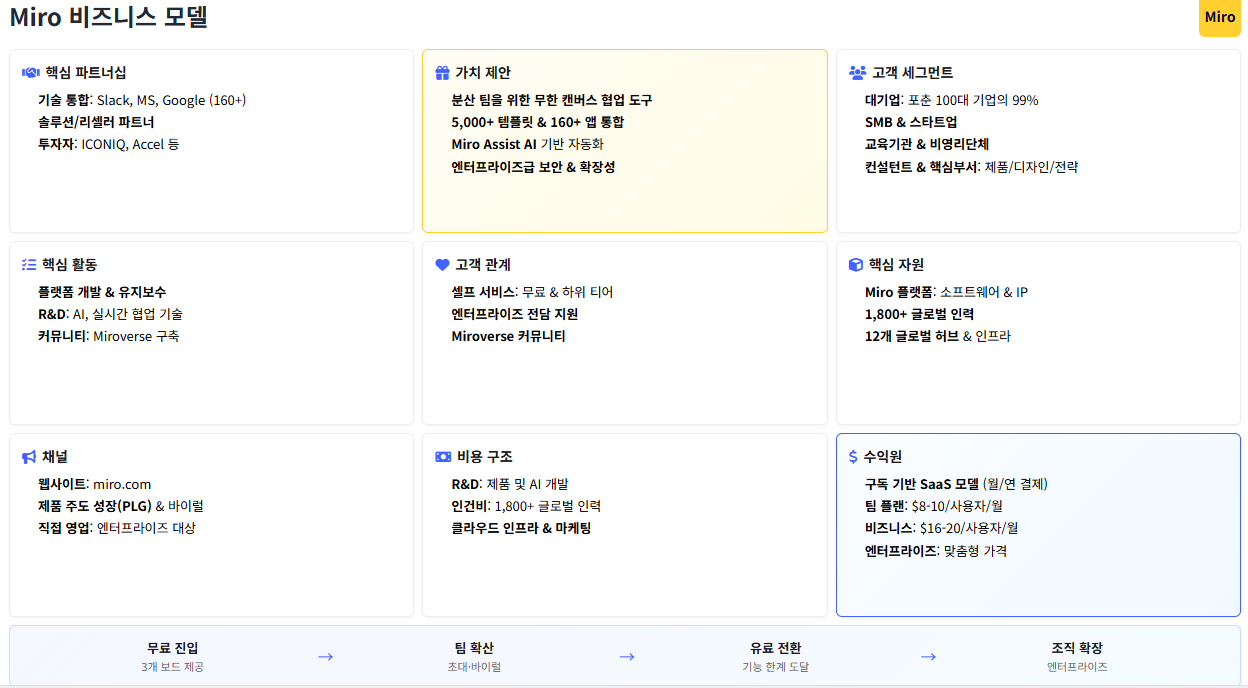This screenshot has height=688, width=1248.
Task: Click the handshake icon beside 핵심 파트너십
Action: (30, 73)
